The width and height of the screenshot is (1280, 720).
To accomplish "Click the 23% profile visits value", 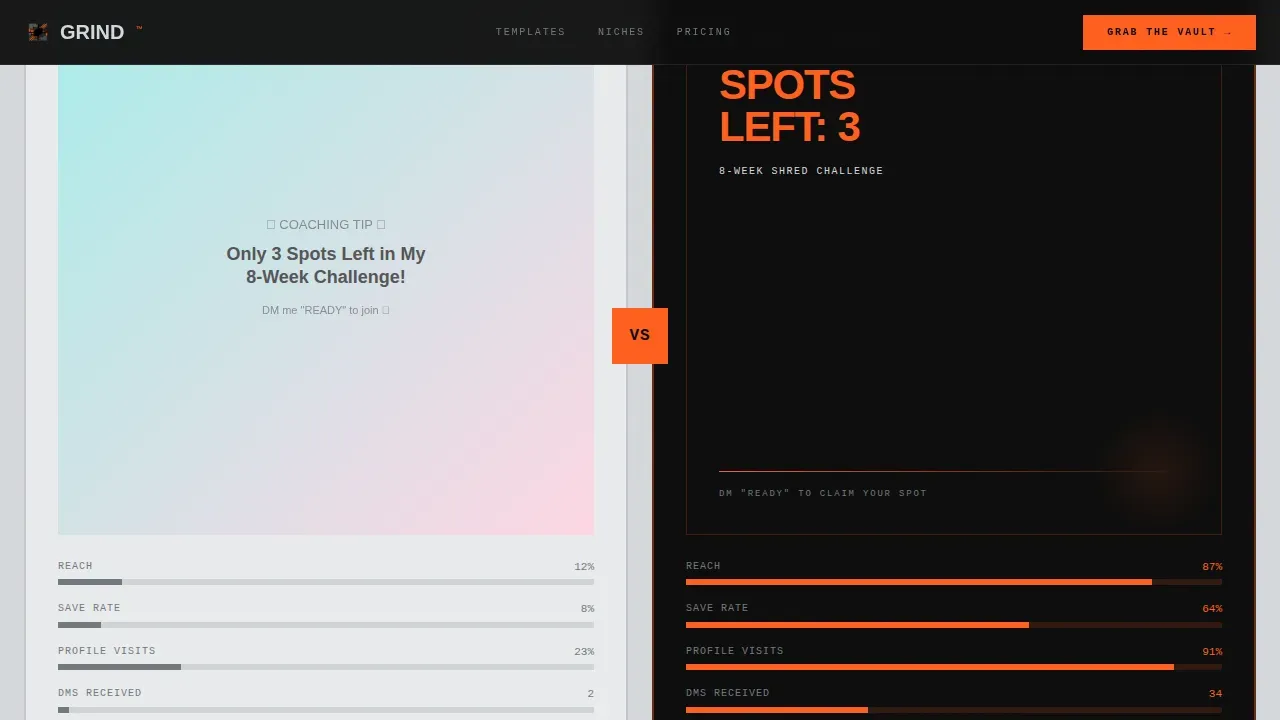I will pos(584,652).
